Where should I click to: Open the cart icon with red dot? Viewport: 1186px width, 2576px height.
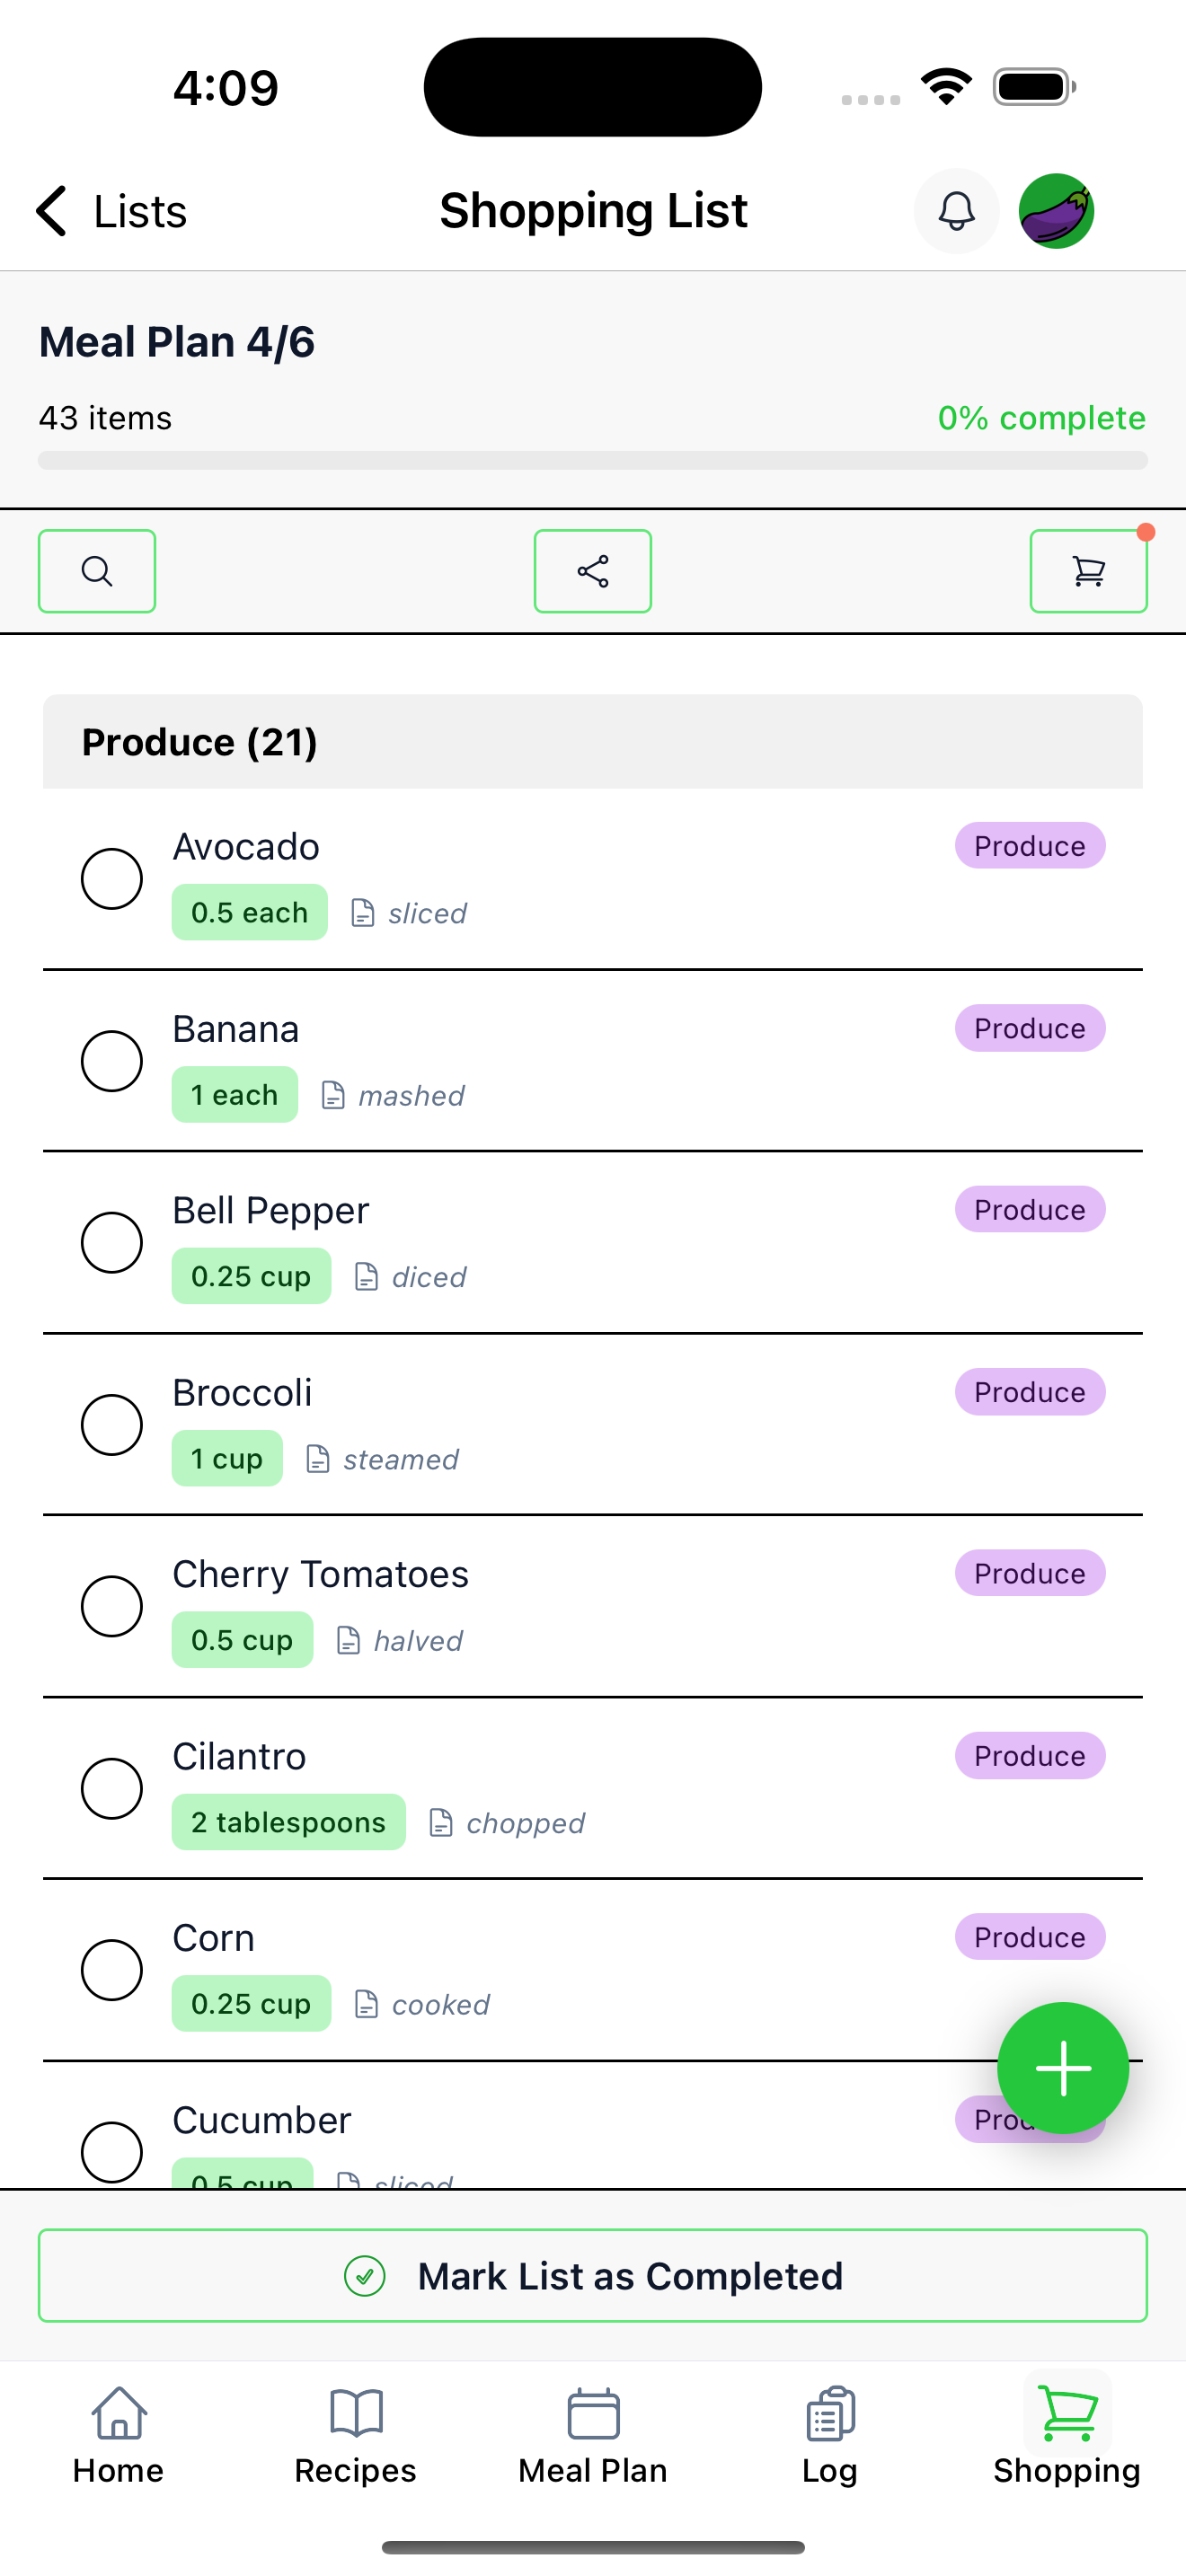pyautogui.click(x=1088, y=571)
